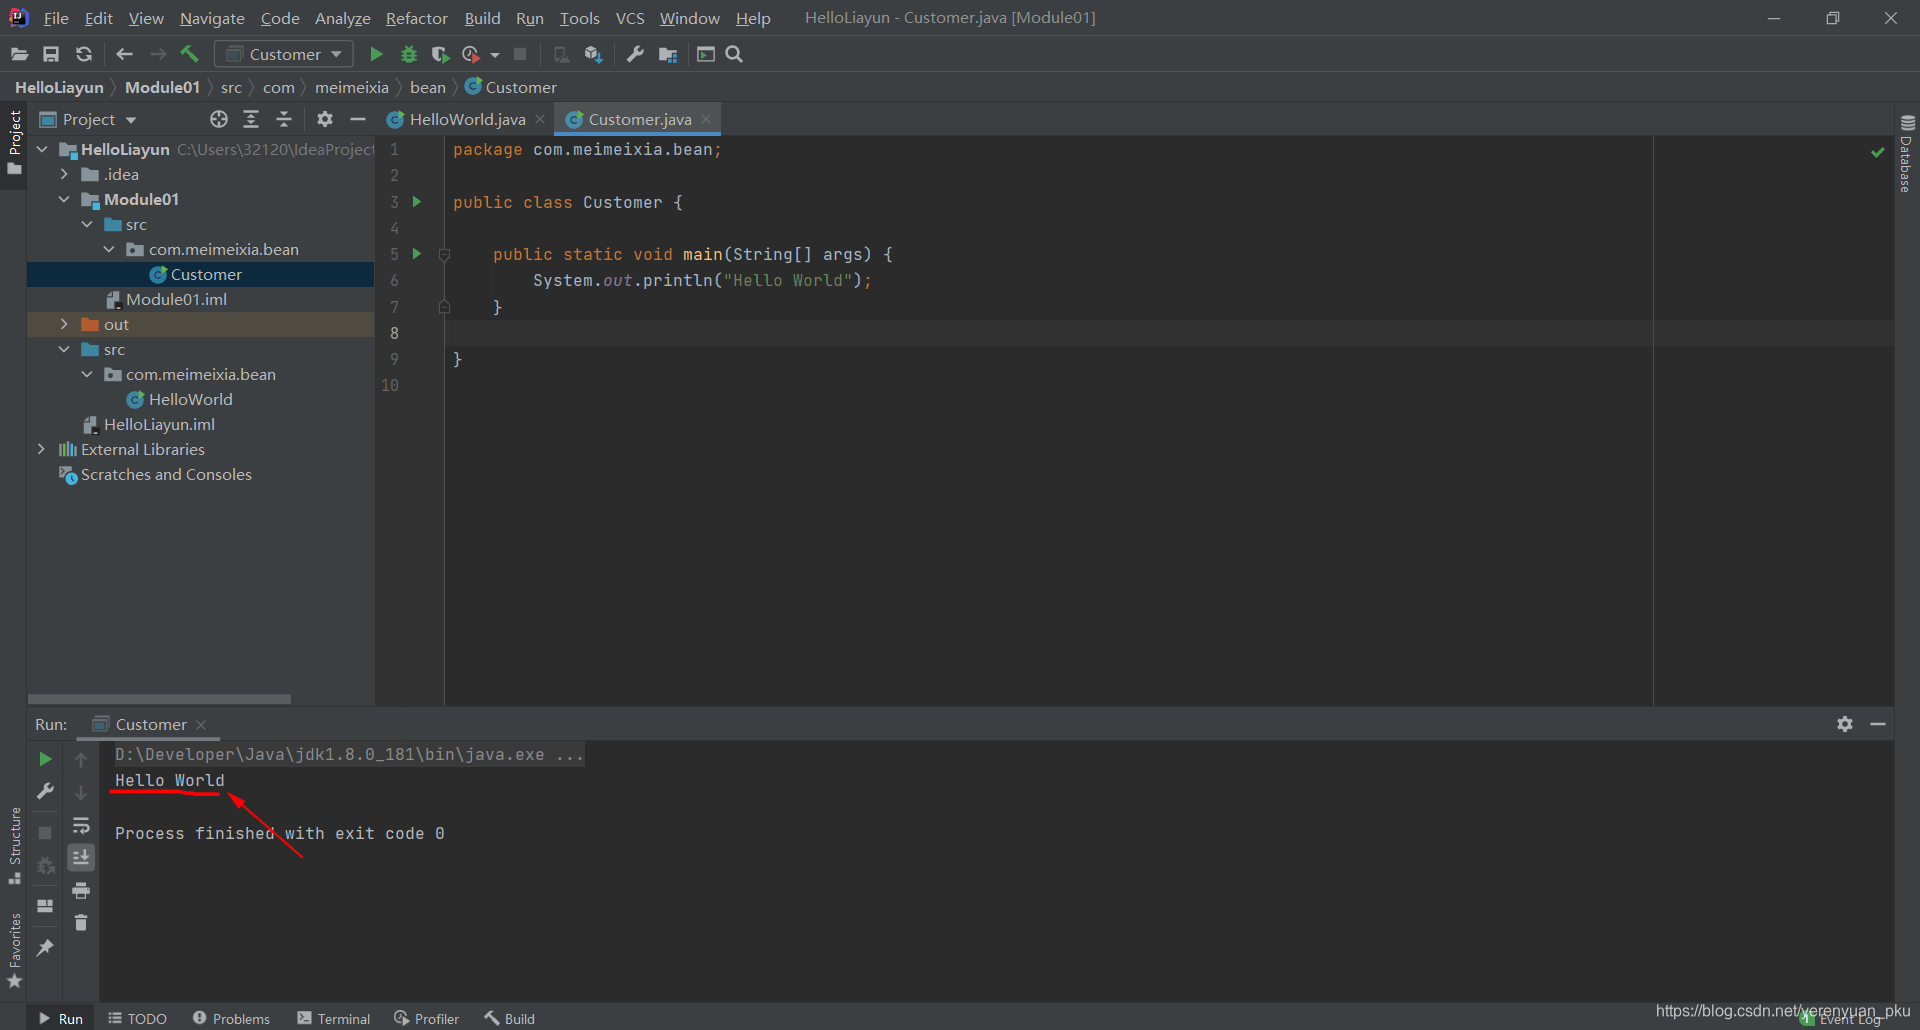Switch to the HelloWorld.java tab
The height and width of the screenshot is (1030, 1920).
tap(466, 119)
